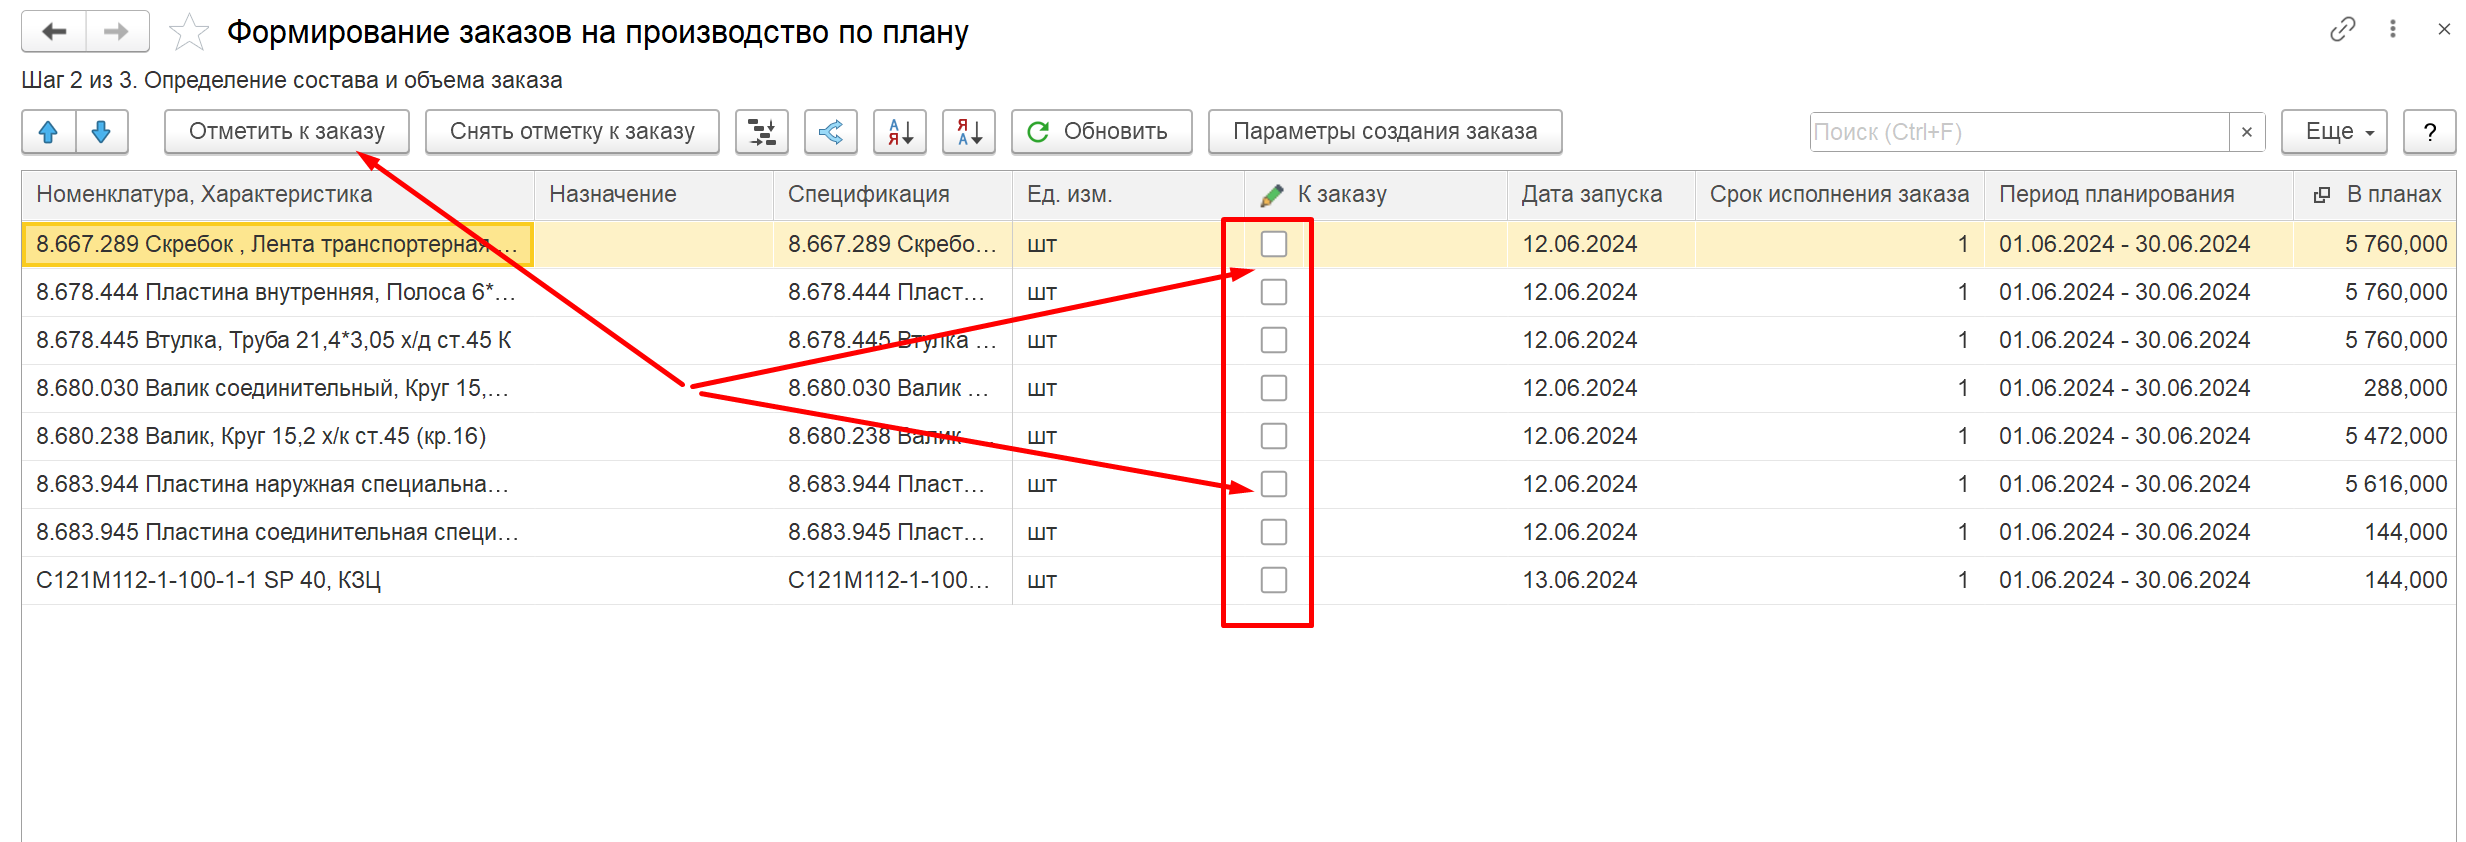Open help with the question mark button

[2430, 131]
